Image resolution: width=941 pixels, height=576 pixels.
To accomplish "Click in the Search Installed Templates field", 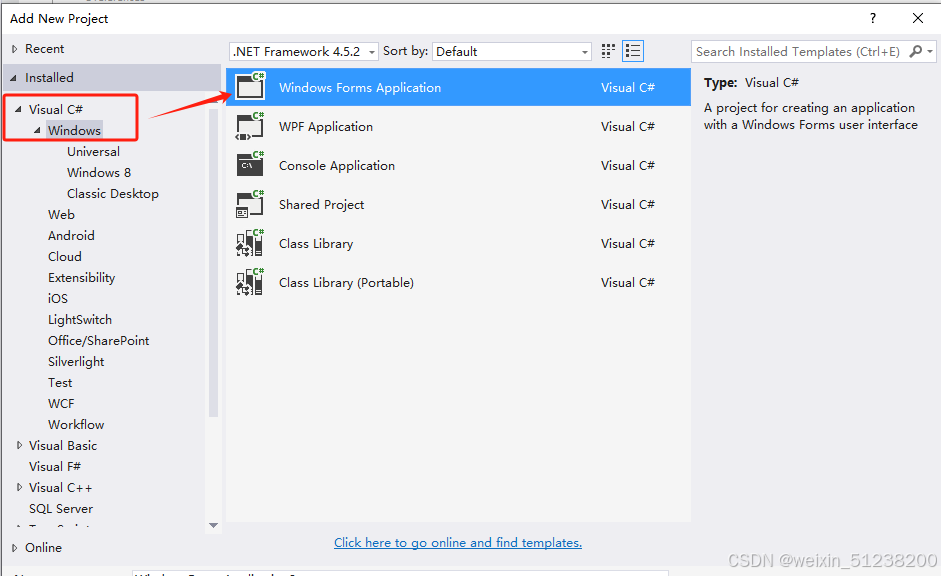I will 798,52.
